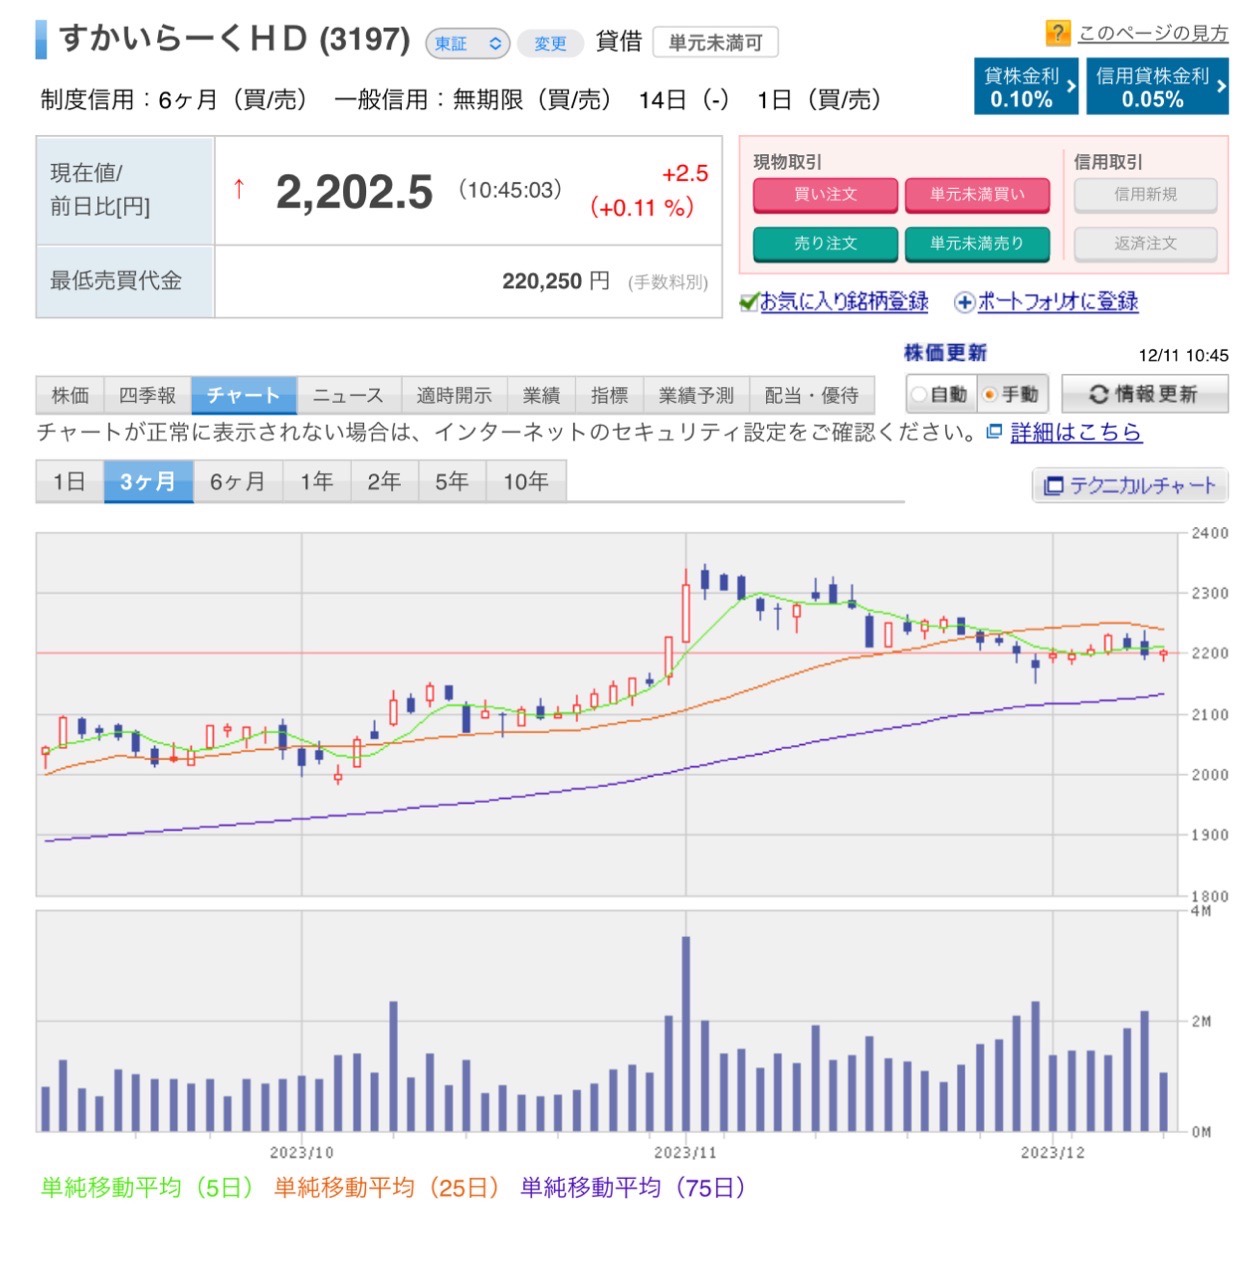Click the popup window icon before 詳細はこちら
The width and height of the screenshot is (1243, 1280).
pyautogui.click(x=994, y=432)
